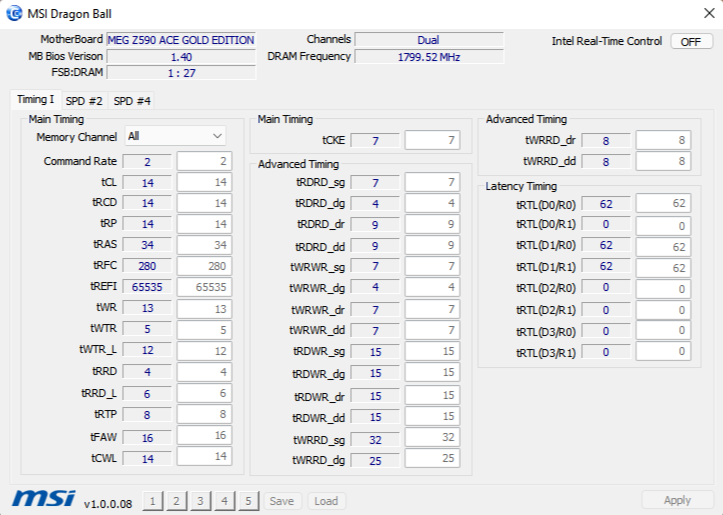The width and height of the screenshot is (723, 515).
Task: Edit the tREFI input field
Action: (x=204, y=287)
